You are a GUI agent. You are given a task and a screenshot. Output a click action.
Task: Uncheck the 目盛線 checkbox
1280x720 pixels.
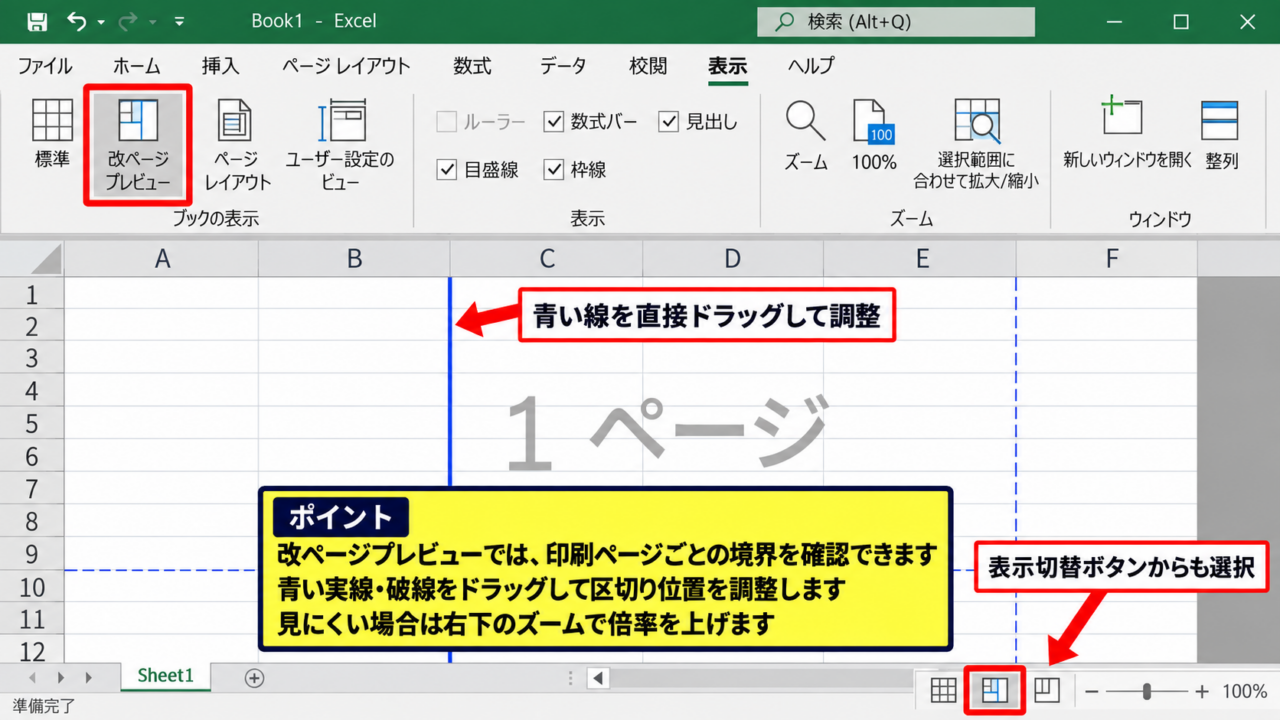coord(446,170)
